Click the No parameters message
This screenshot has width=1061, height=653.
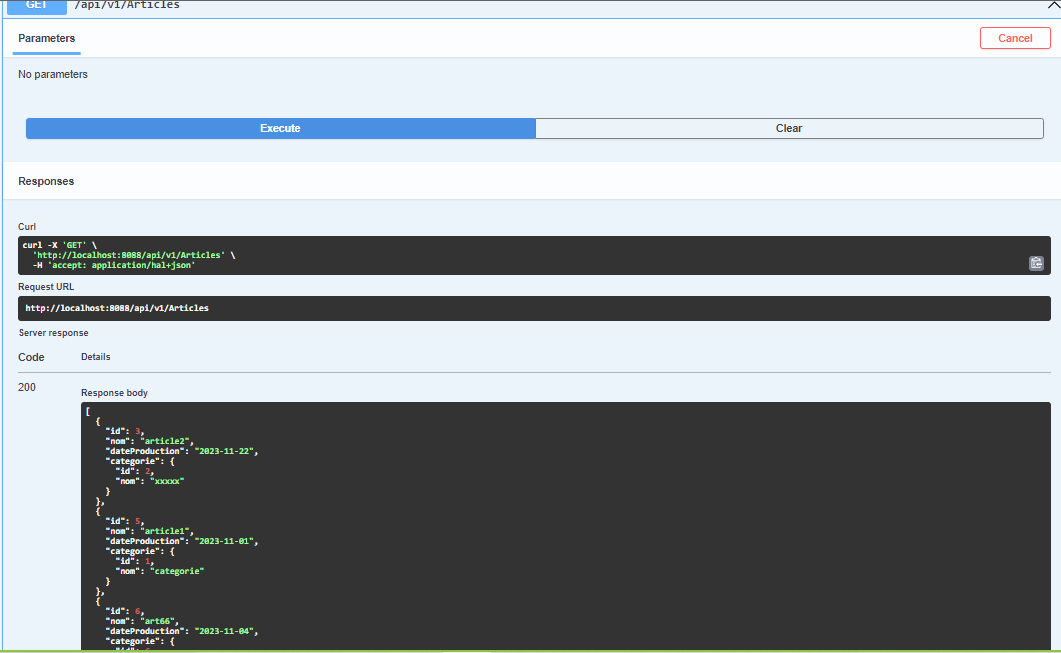[52, 74]
